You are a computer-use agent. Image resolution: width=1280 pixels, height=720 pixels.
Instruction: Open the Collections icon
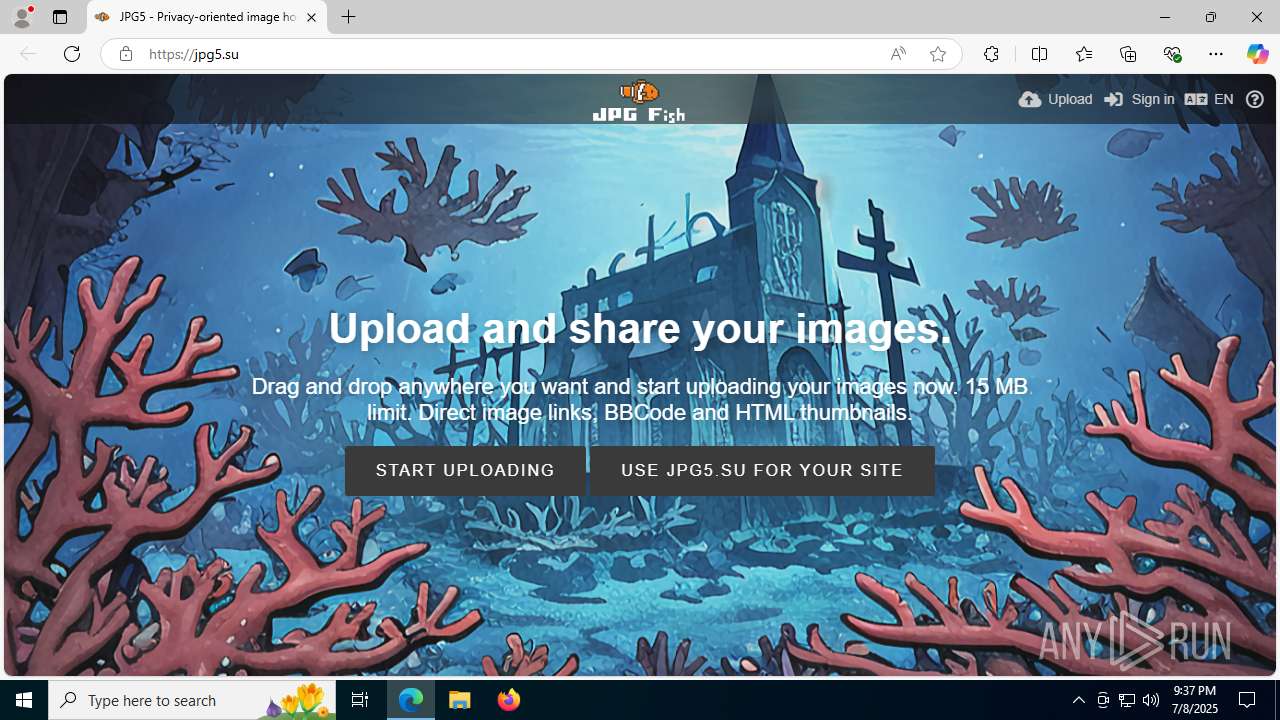pos(1128,54)
